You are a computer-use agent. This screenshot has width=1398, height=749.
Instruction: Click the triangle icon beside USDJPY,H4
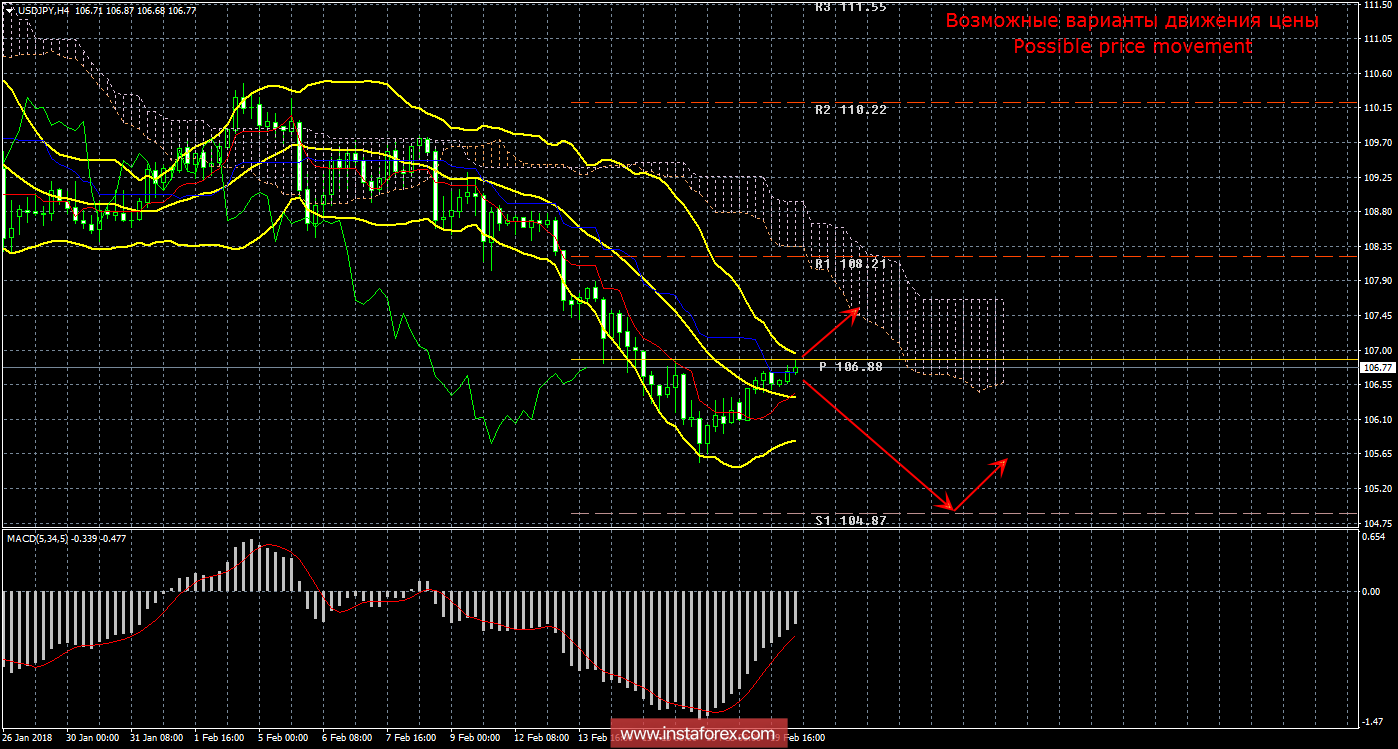[x=8, y=9]
